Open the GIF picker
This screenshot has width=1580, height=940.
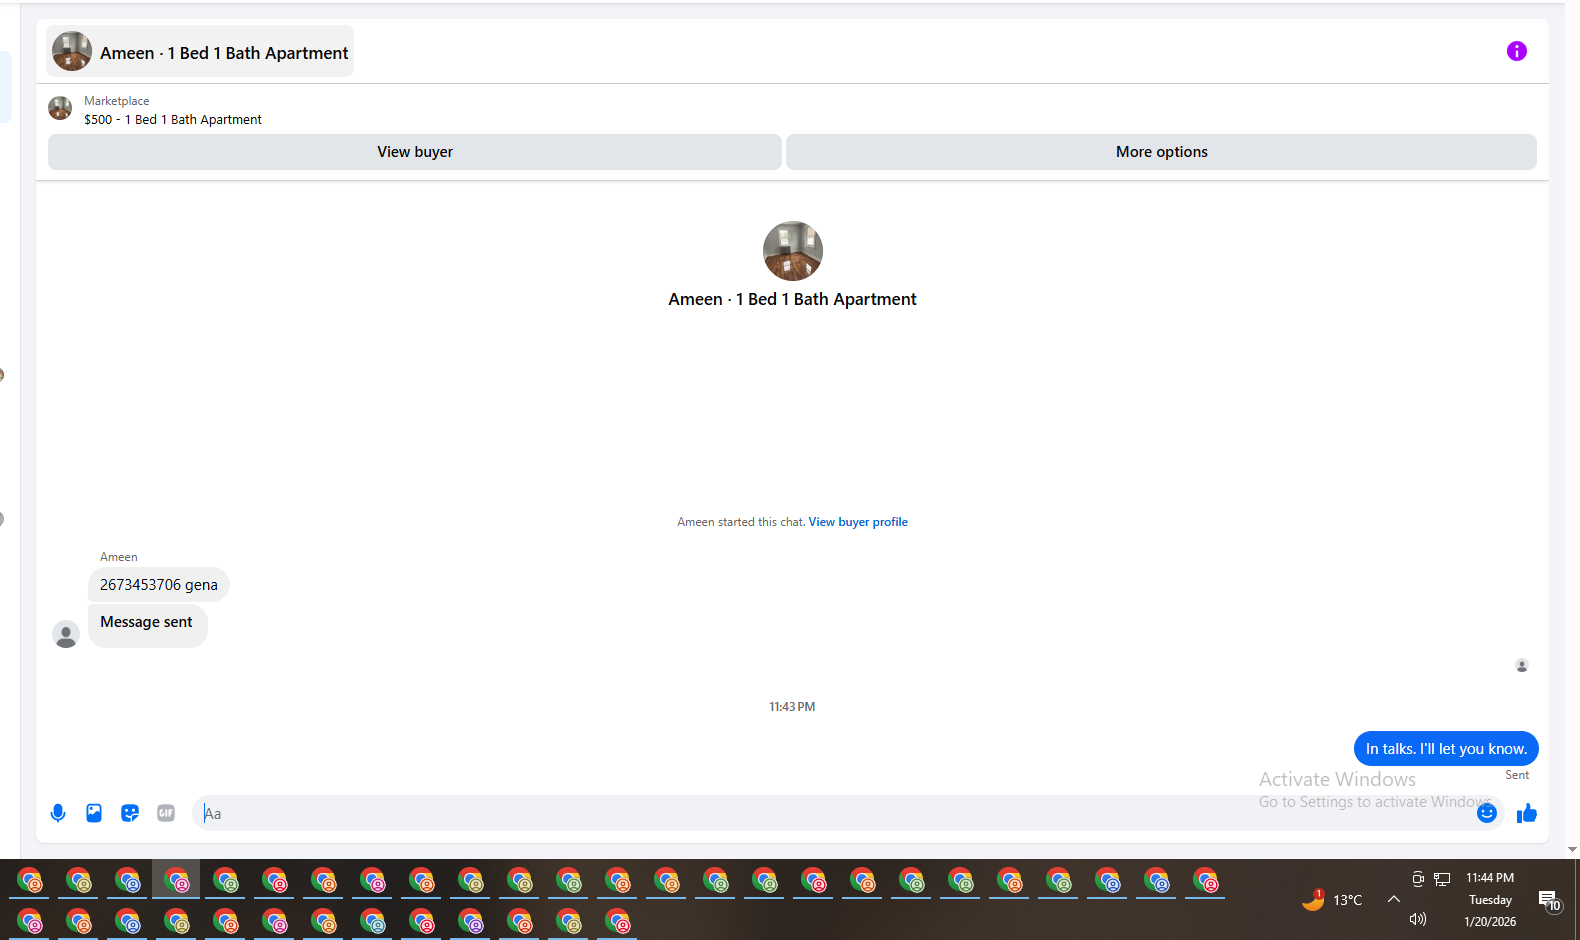click(x=166, y=813)
